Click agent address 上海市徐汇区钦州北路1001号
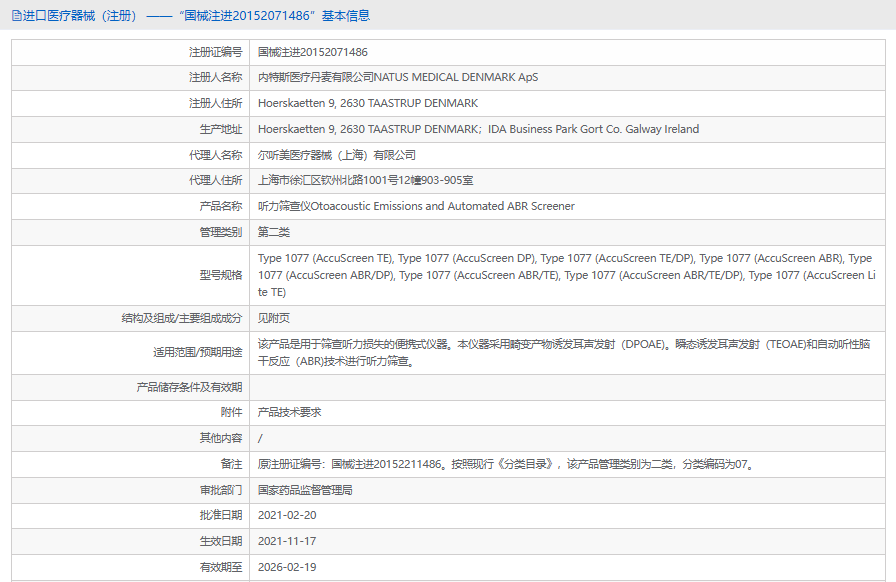The height and width of the screenshot is (582, 896). pos(365,181)
